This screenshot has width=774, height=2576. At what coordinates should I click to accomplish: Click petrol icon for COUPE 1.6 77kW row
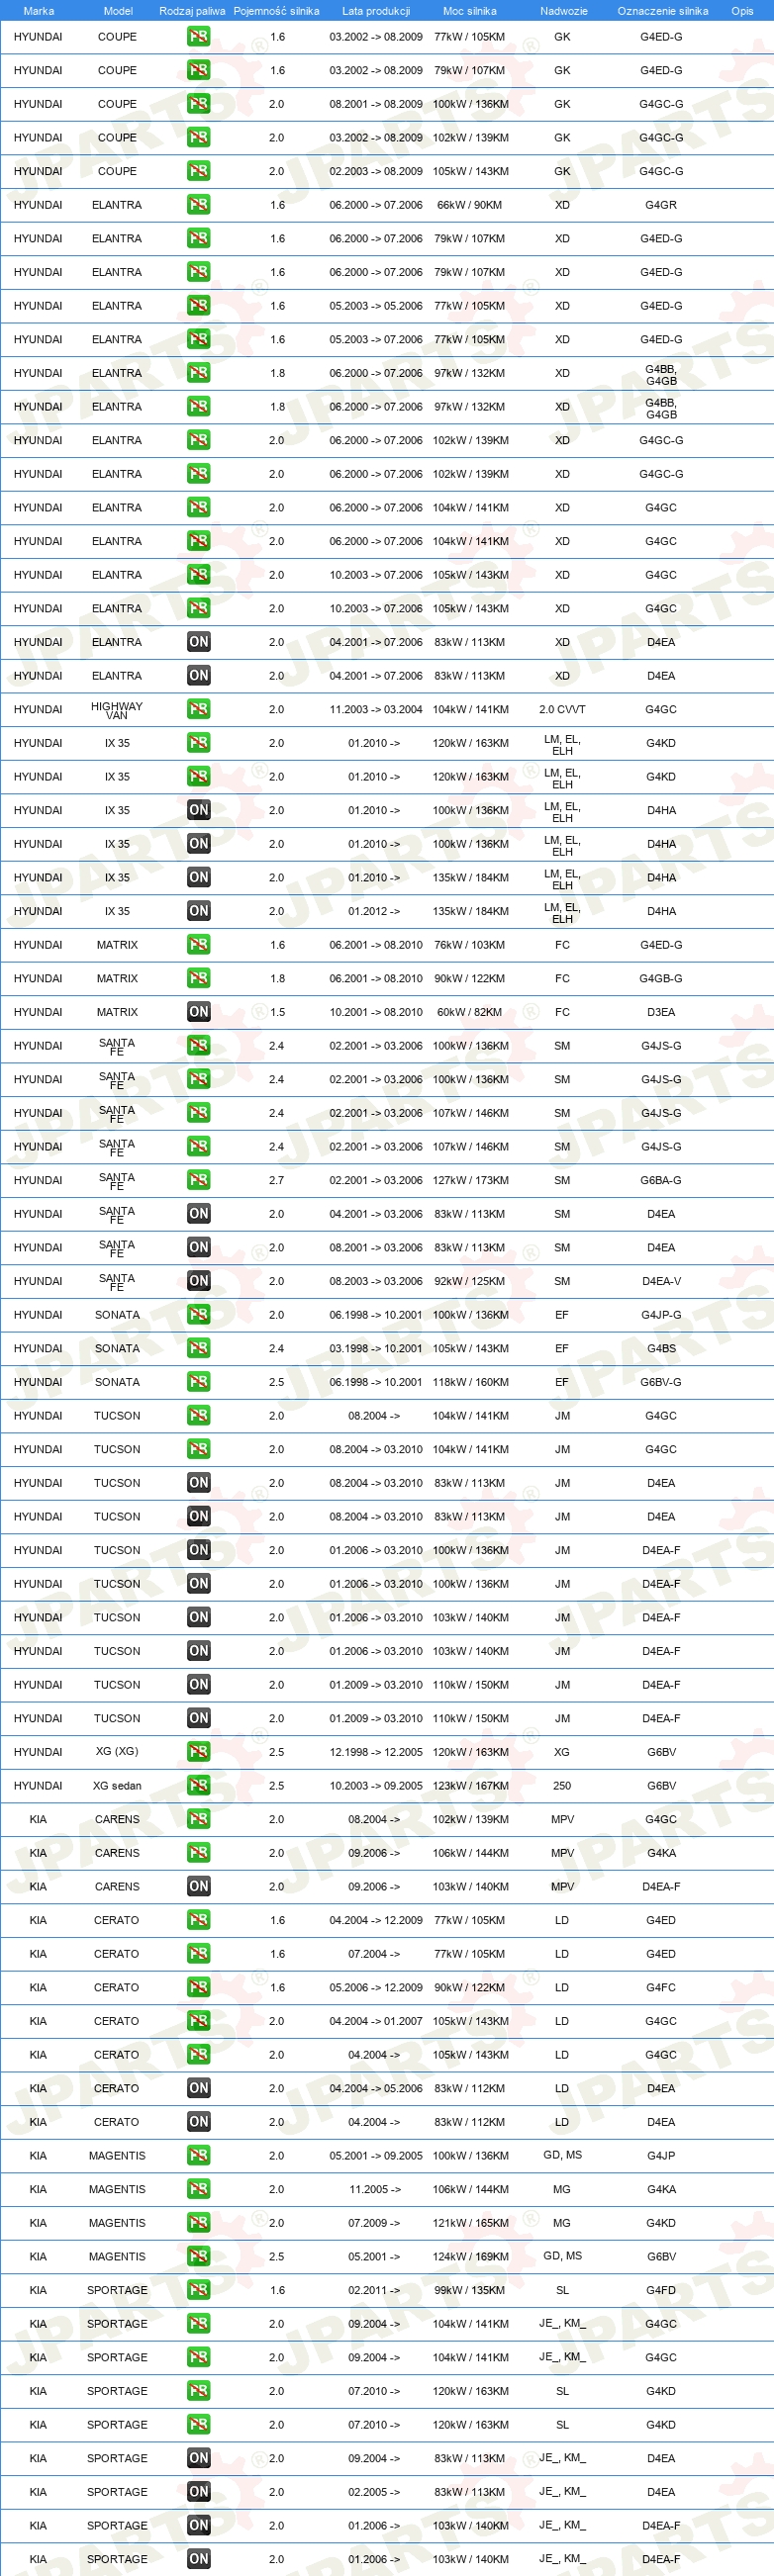click(198, 37)
